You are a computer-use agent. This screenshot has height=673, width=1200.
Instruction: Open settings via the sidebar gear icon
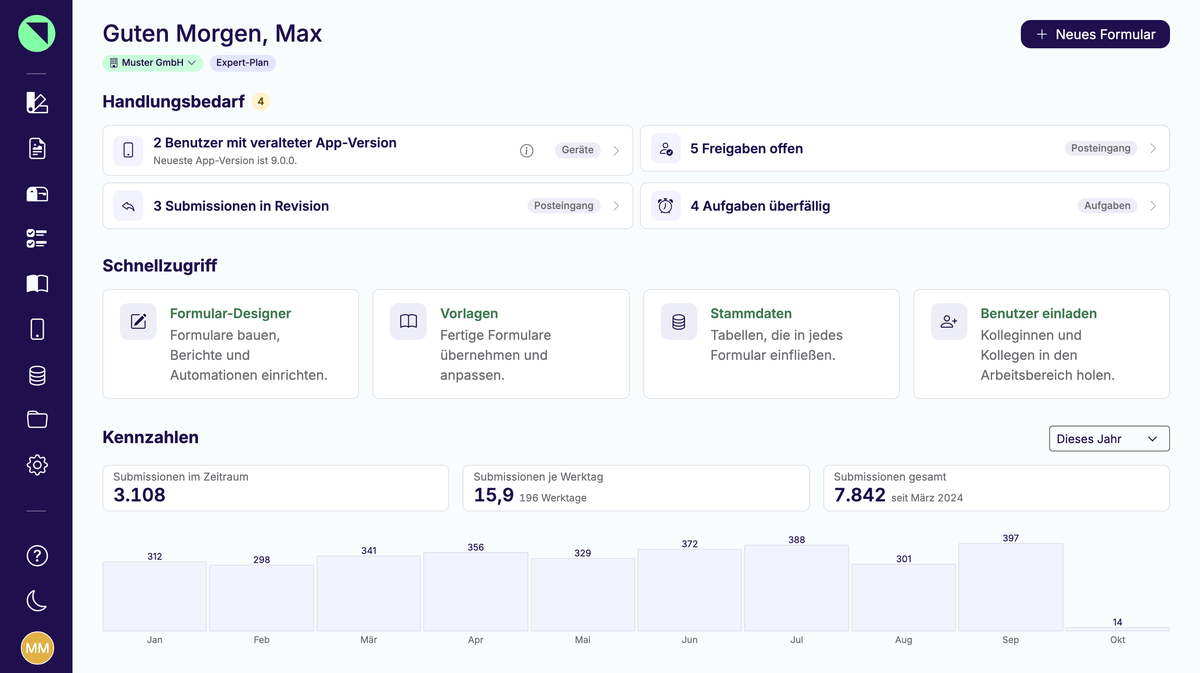37,465
